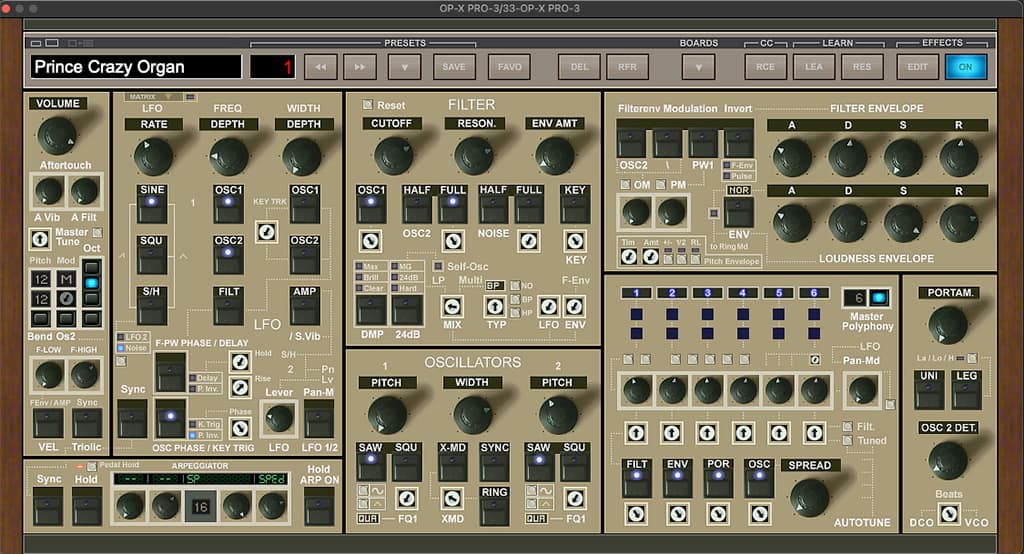The image size is (1024, 554).
Task: Toggle the 24dB filter slope switch
Action: tap(407, 310)
